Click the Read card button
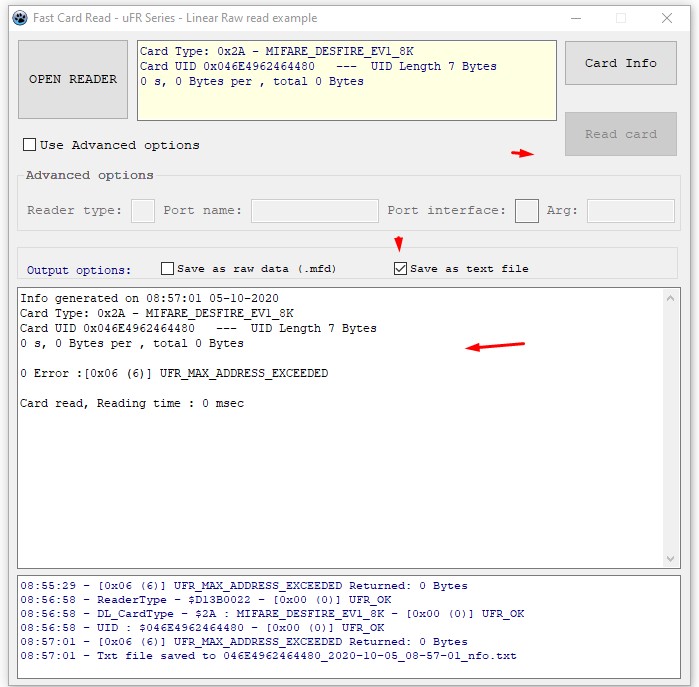Image resolution: width=699 pixels, height=687 pixels. click(621, 134)
